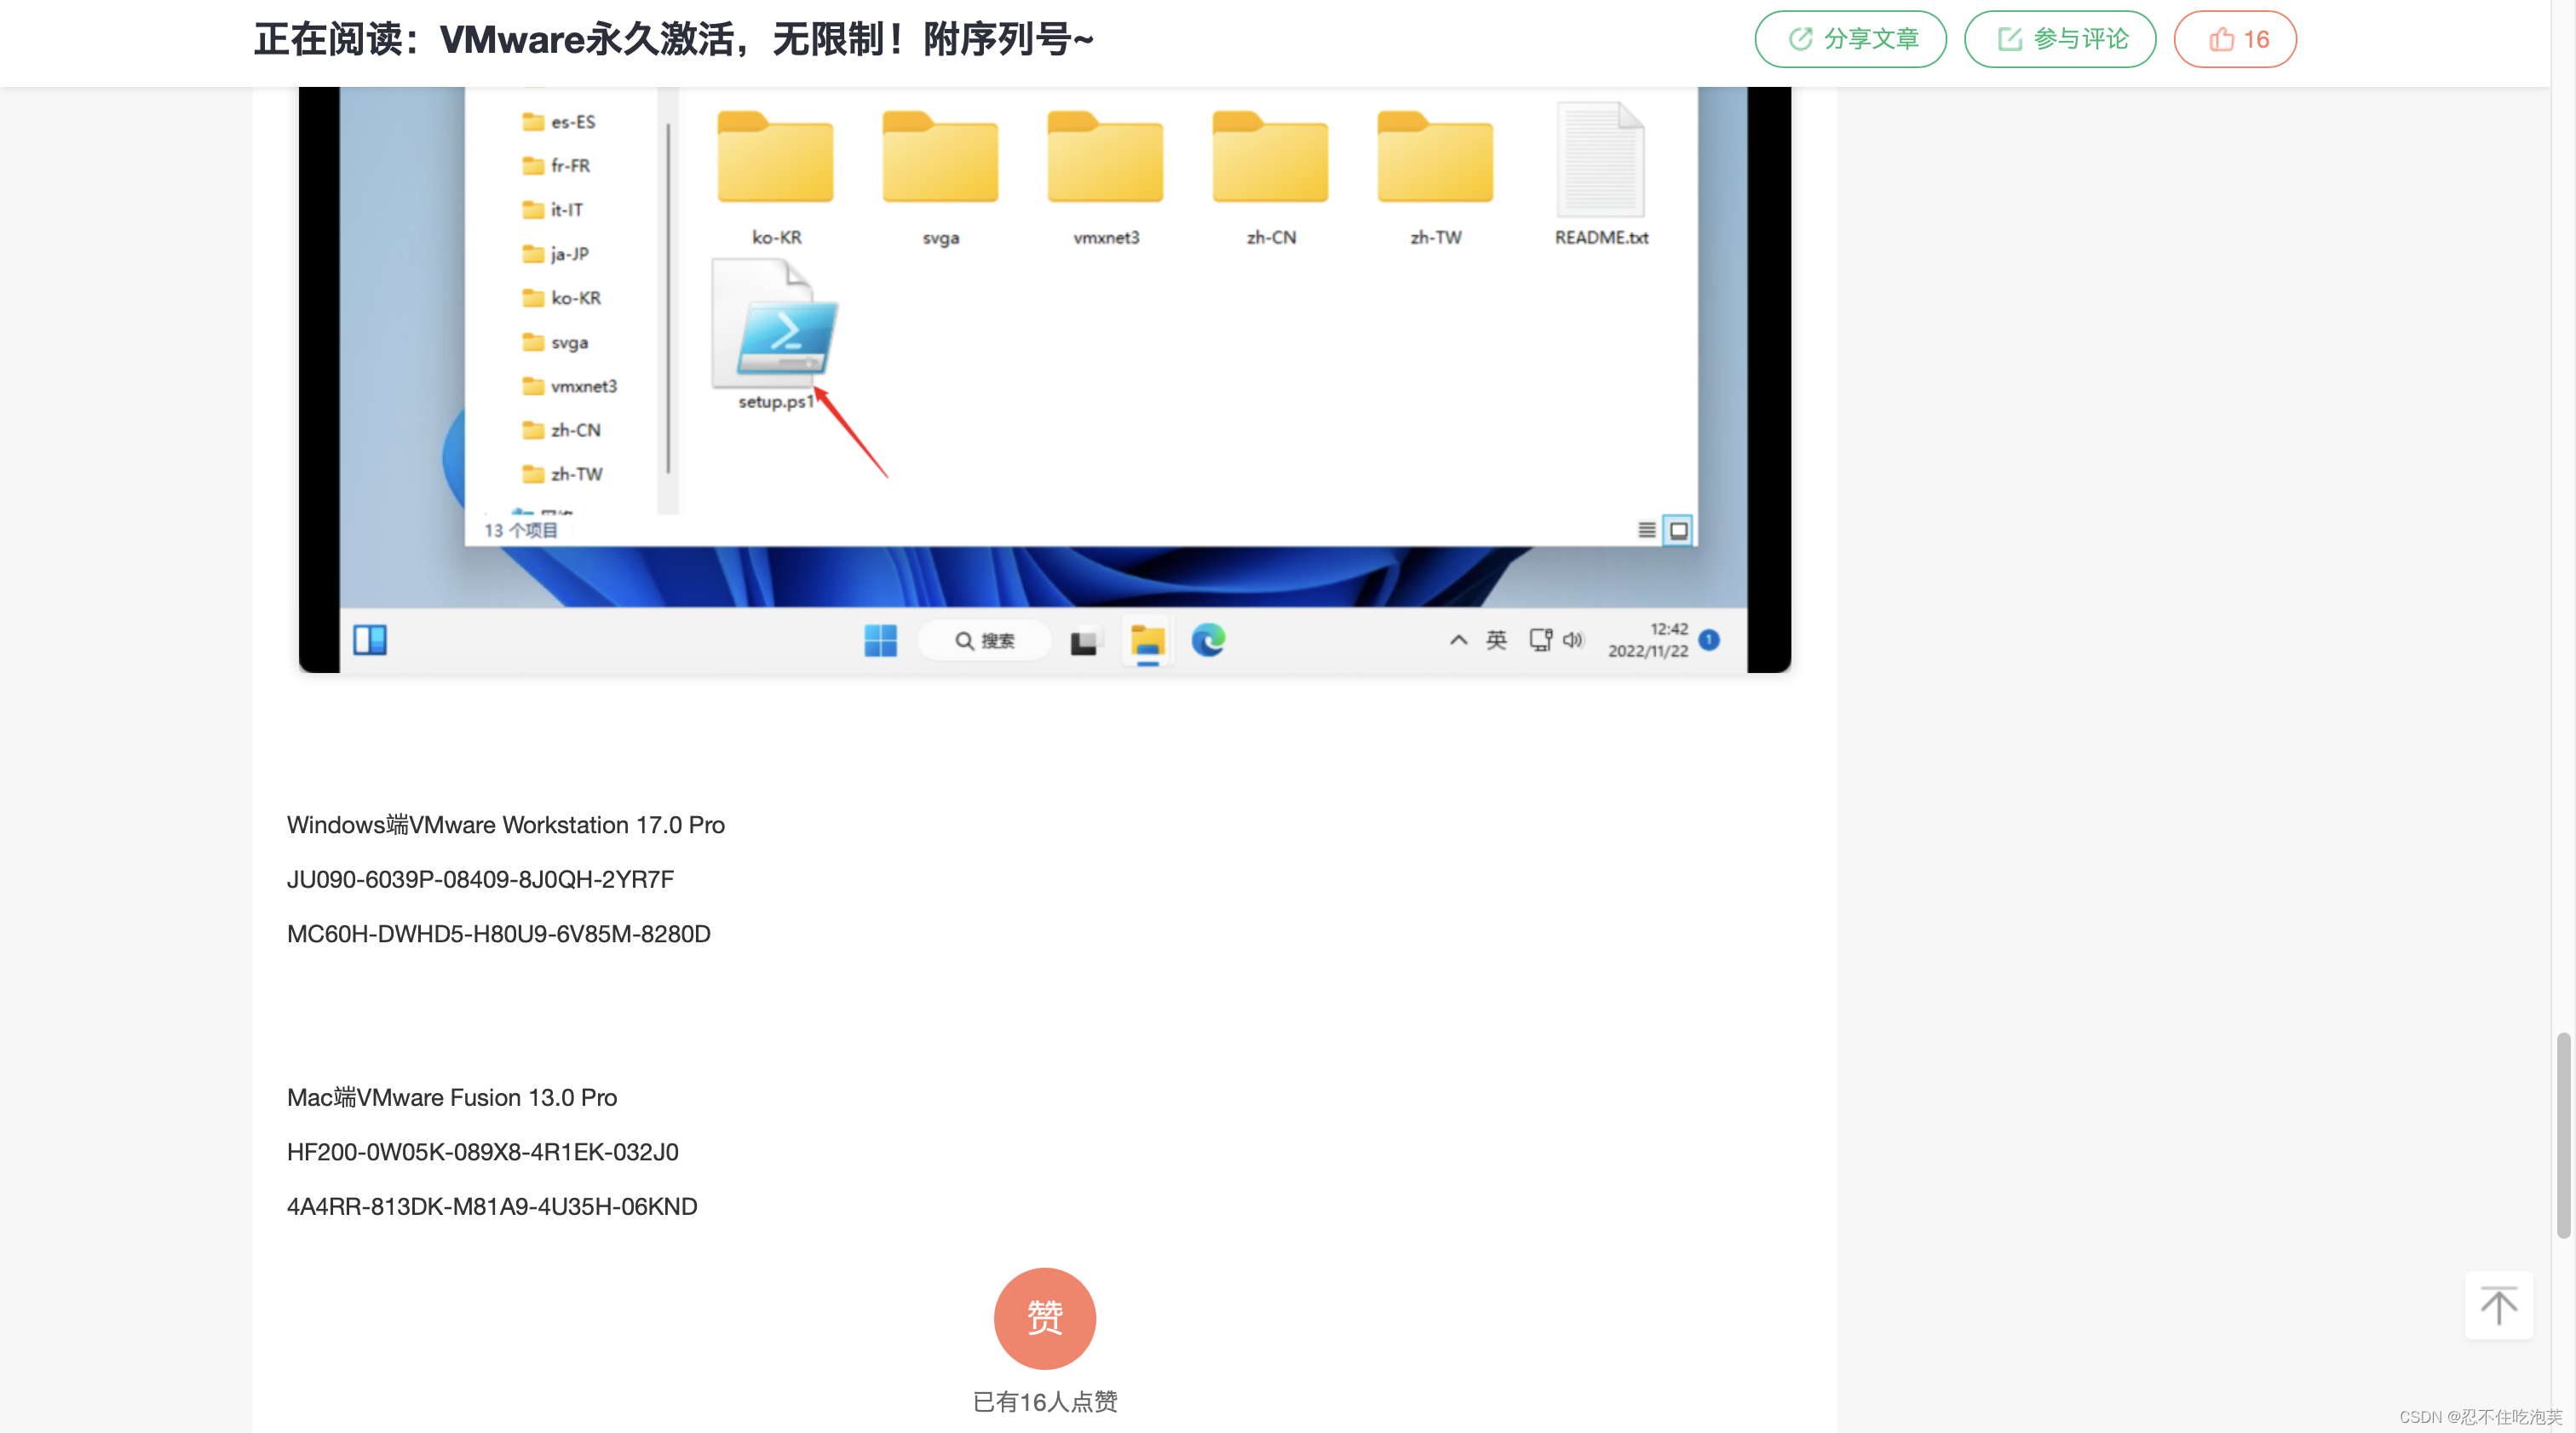Image resolution: width=2576 pixels, height=1433 pixels.
Task: Click the taskbar 搜索 search box
Action: [x=984, y=640]
